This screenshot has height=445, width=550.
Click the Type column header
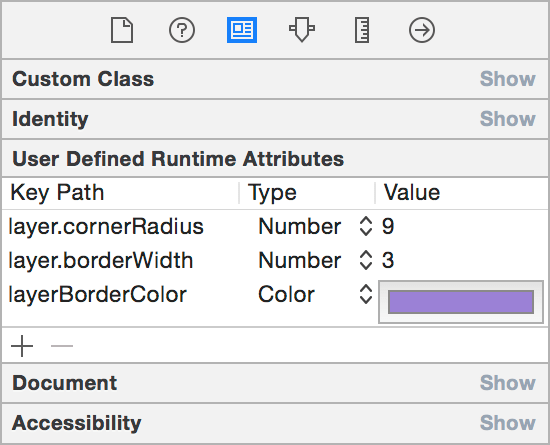coord(272,193)
